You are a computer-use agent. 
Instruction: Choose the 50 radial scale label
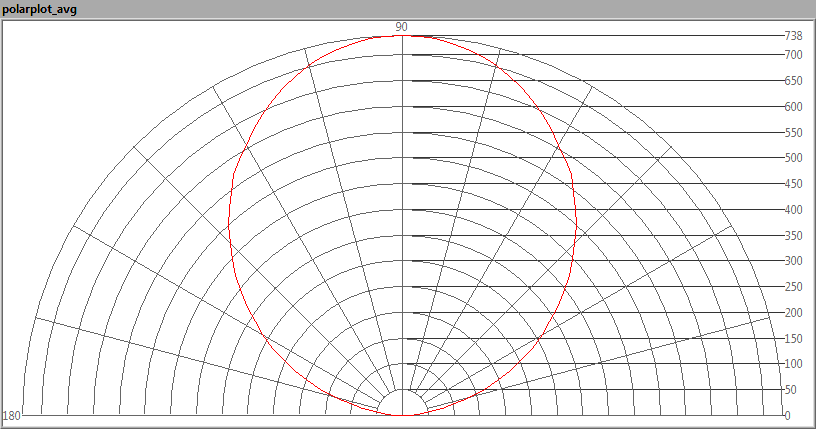coord(791,390)
